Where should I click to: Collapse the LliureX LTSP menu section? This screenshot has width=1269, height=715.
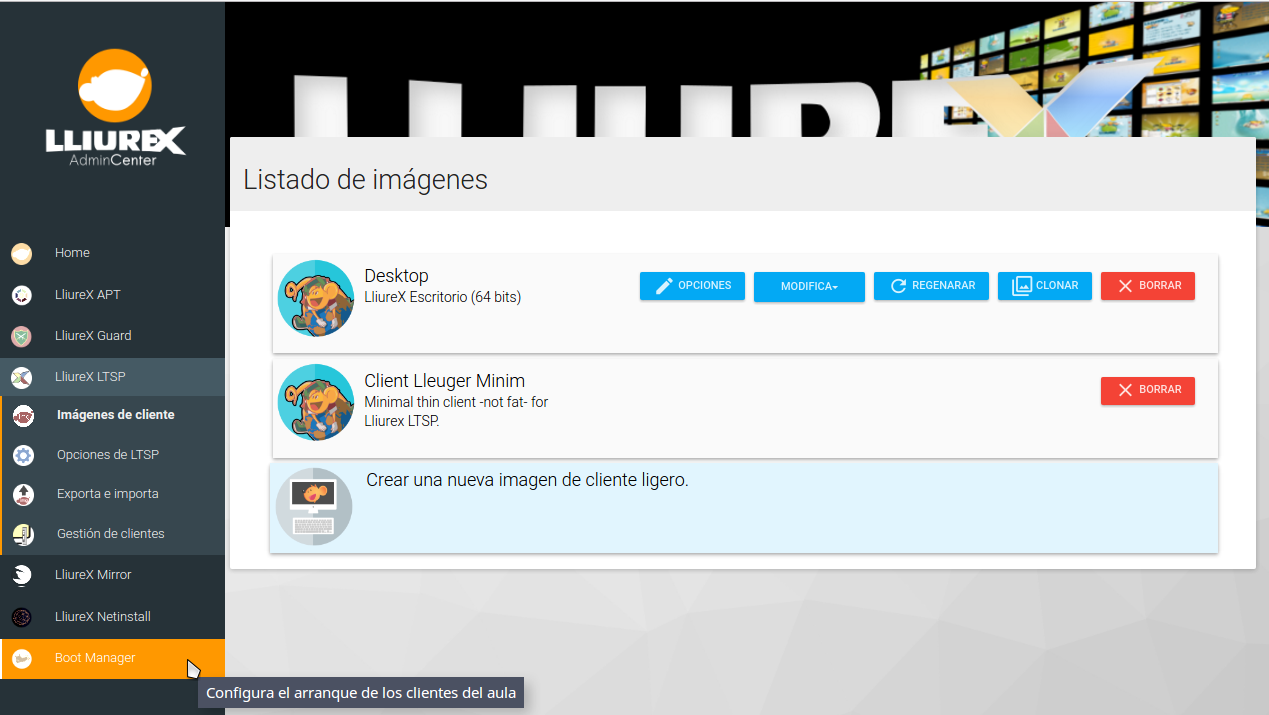pos(112,377)
